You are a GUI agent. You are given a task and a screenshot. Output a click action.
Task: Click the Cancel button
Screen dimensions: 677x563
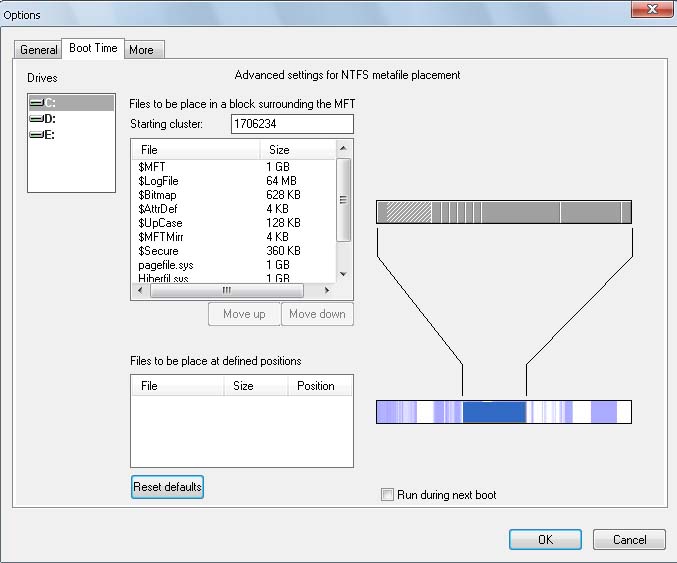[630, 540]
